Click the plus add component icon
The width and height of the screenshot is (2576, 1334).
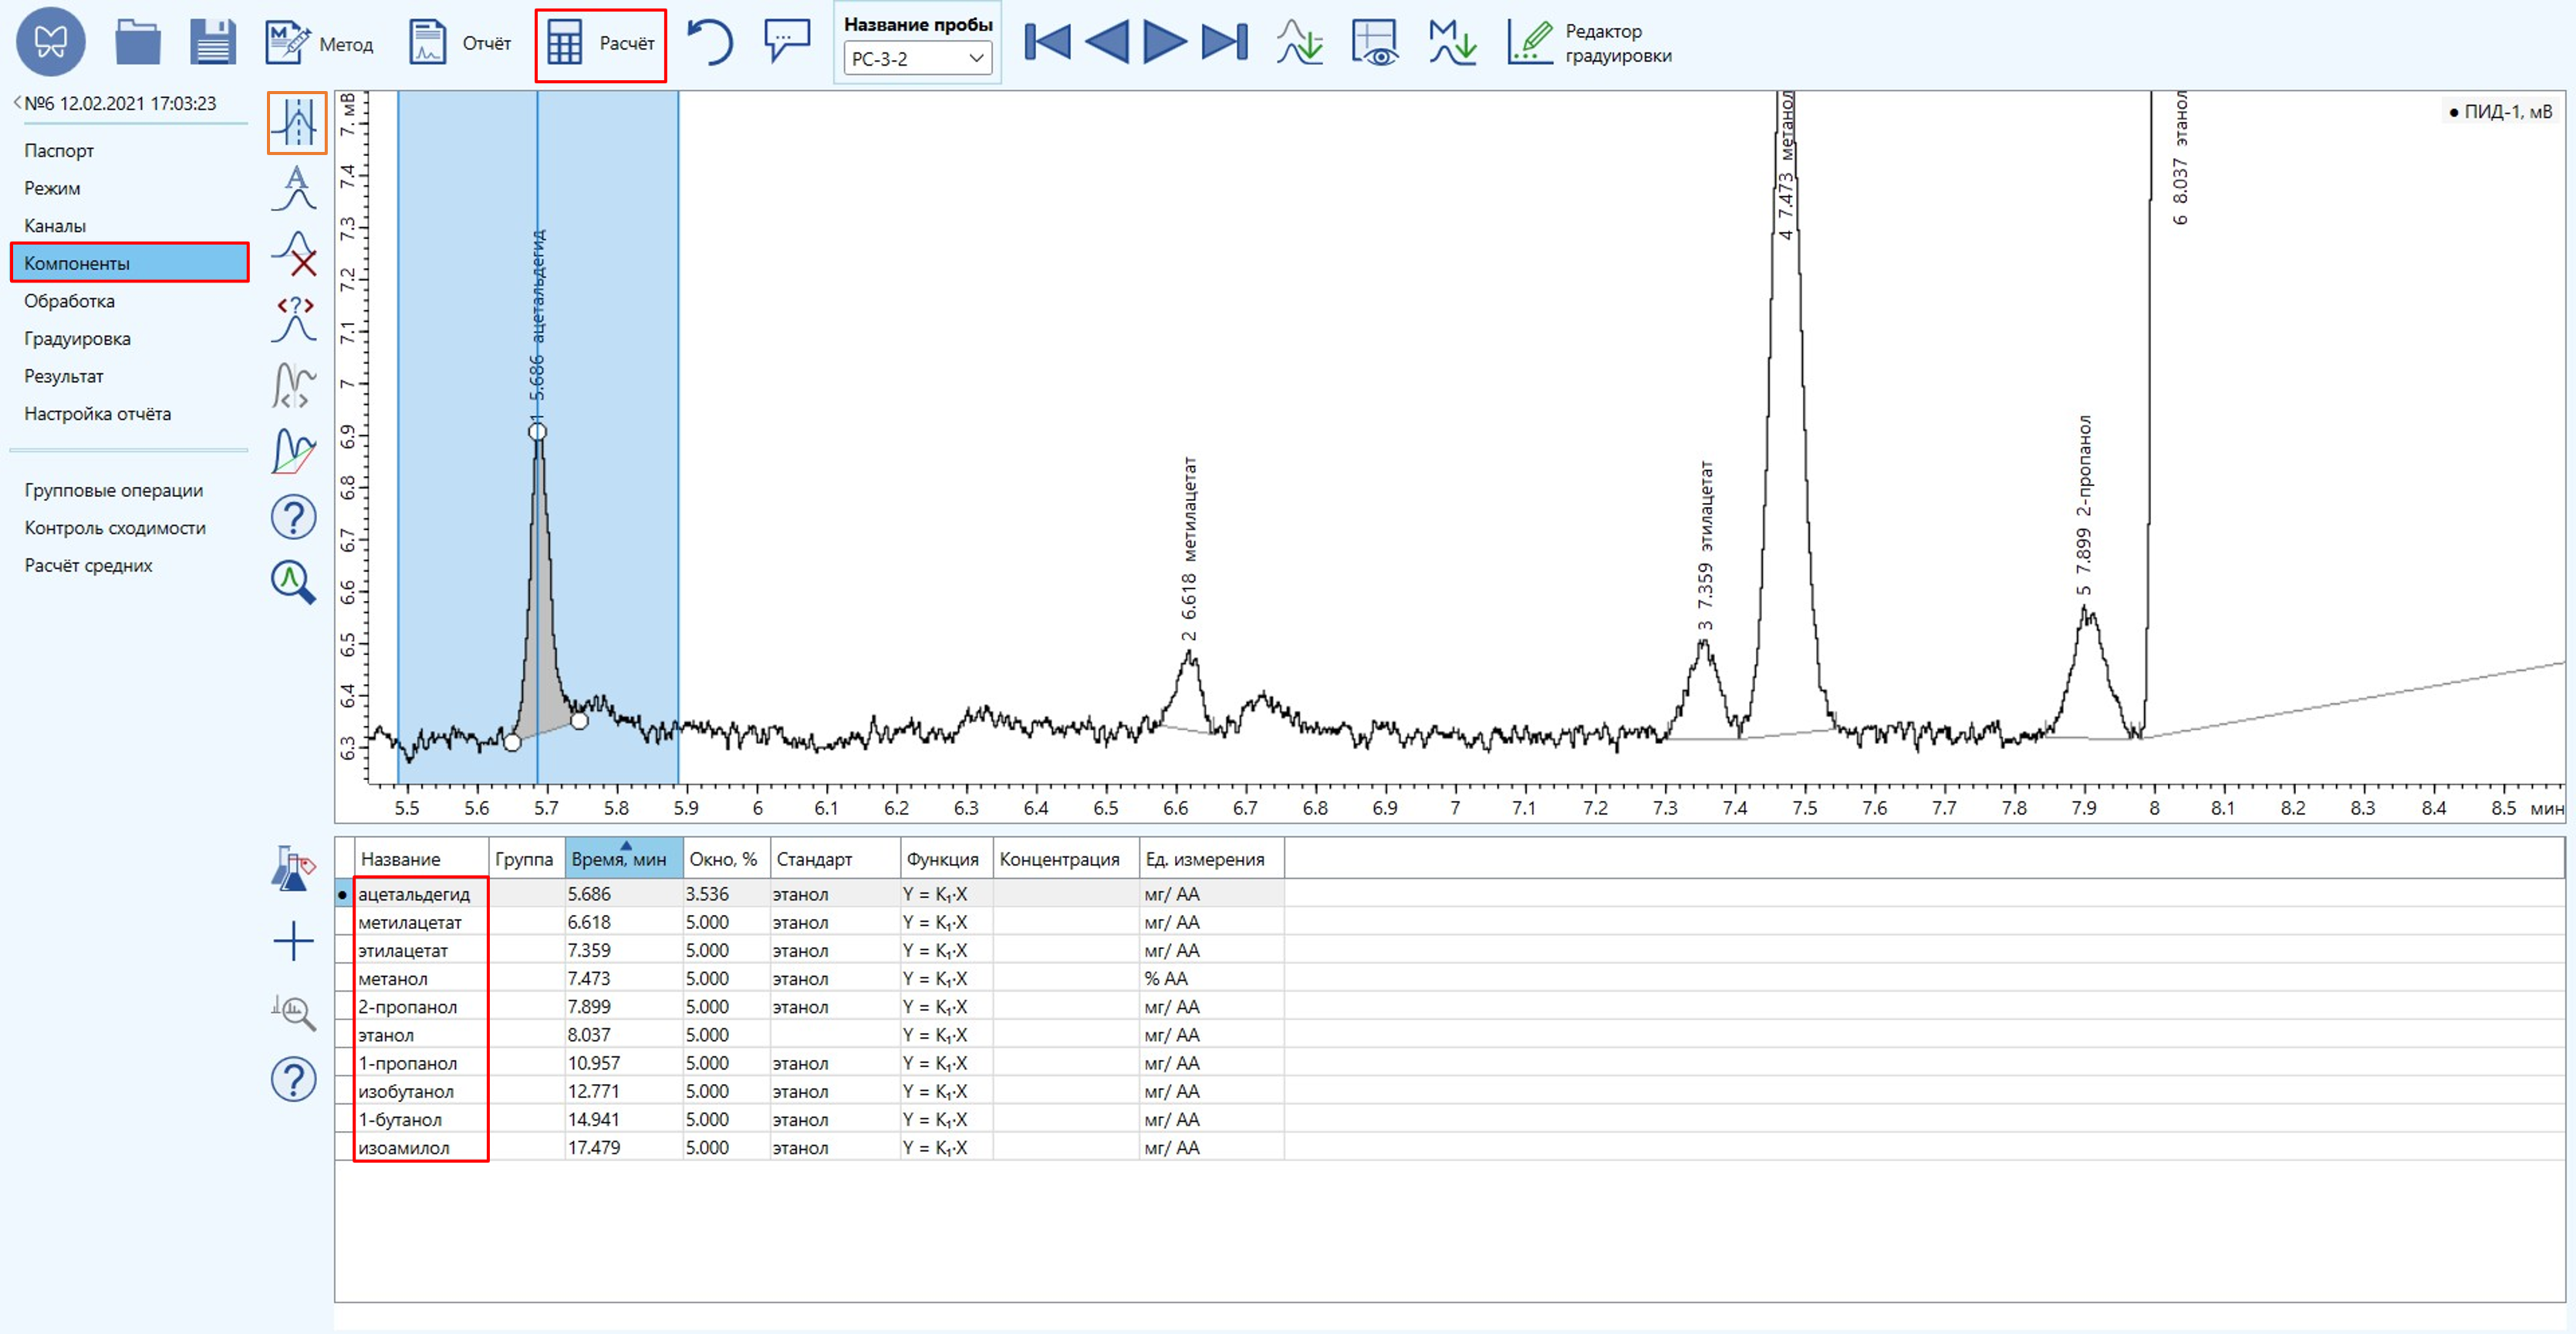(x=293, y=941)
